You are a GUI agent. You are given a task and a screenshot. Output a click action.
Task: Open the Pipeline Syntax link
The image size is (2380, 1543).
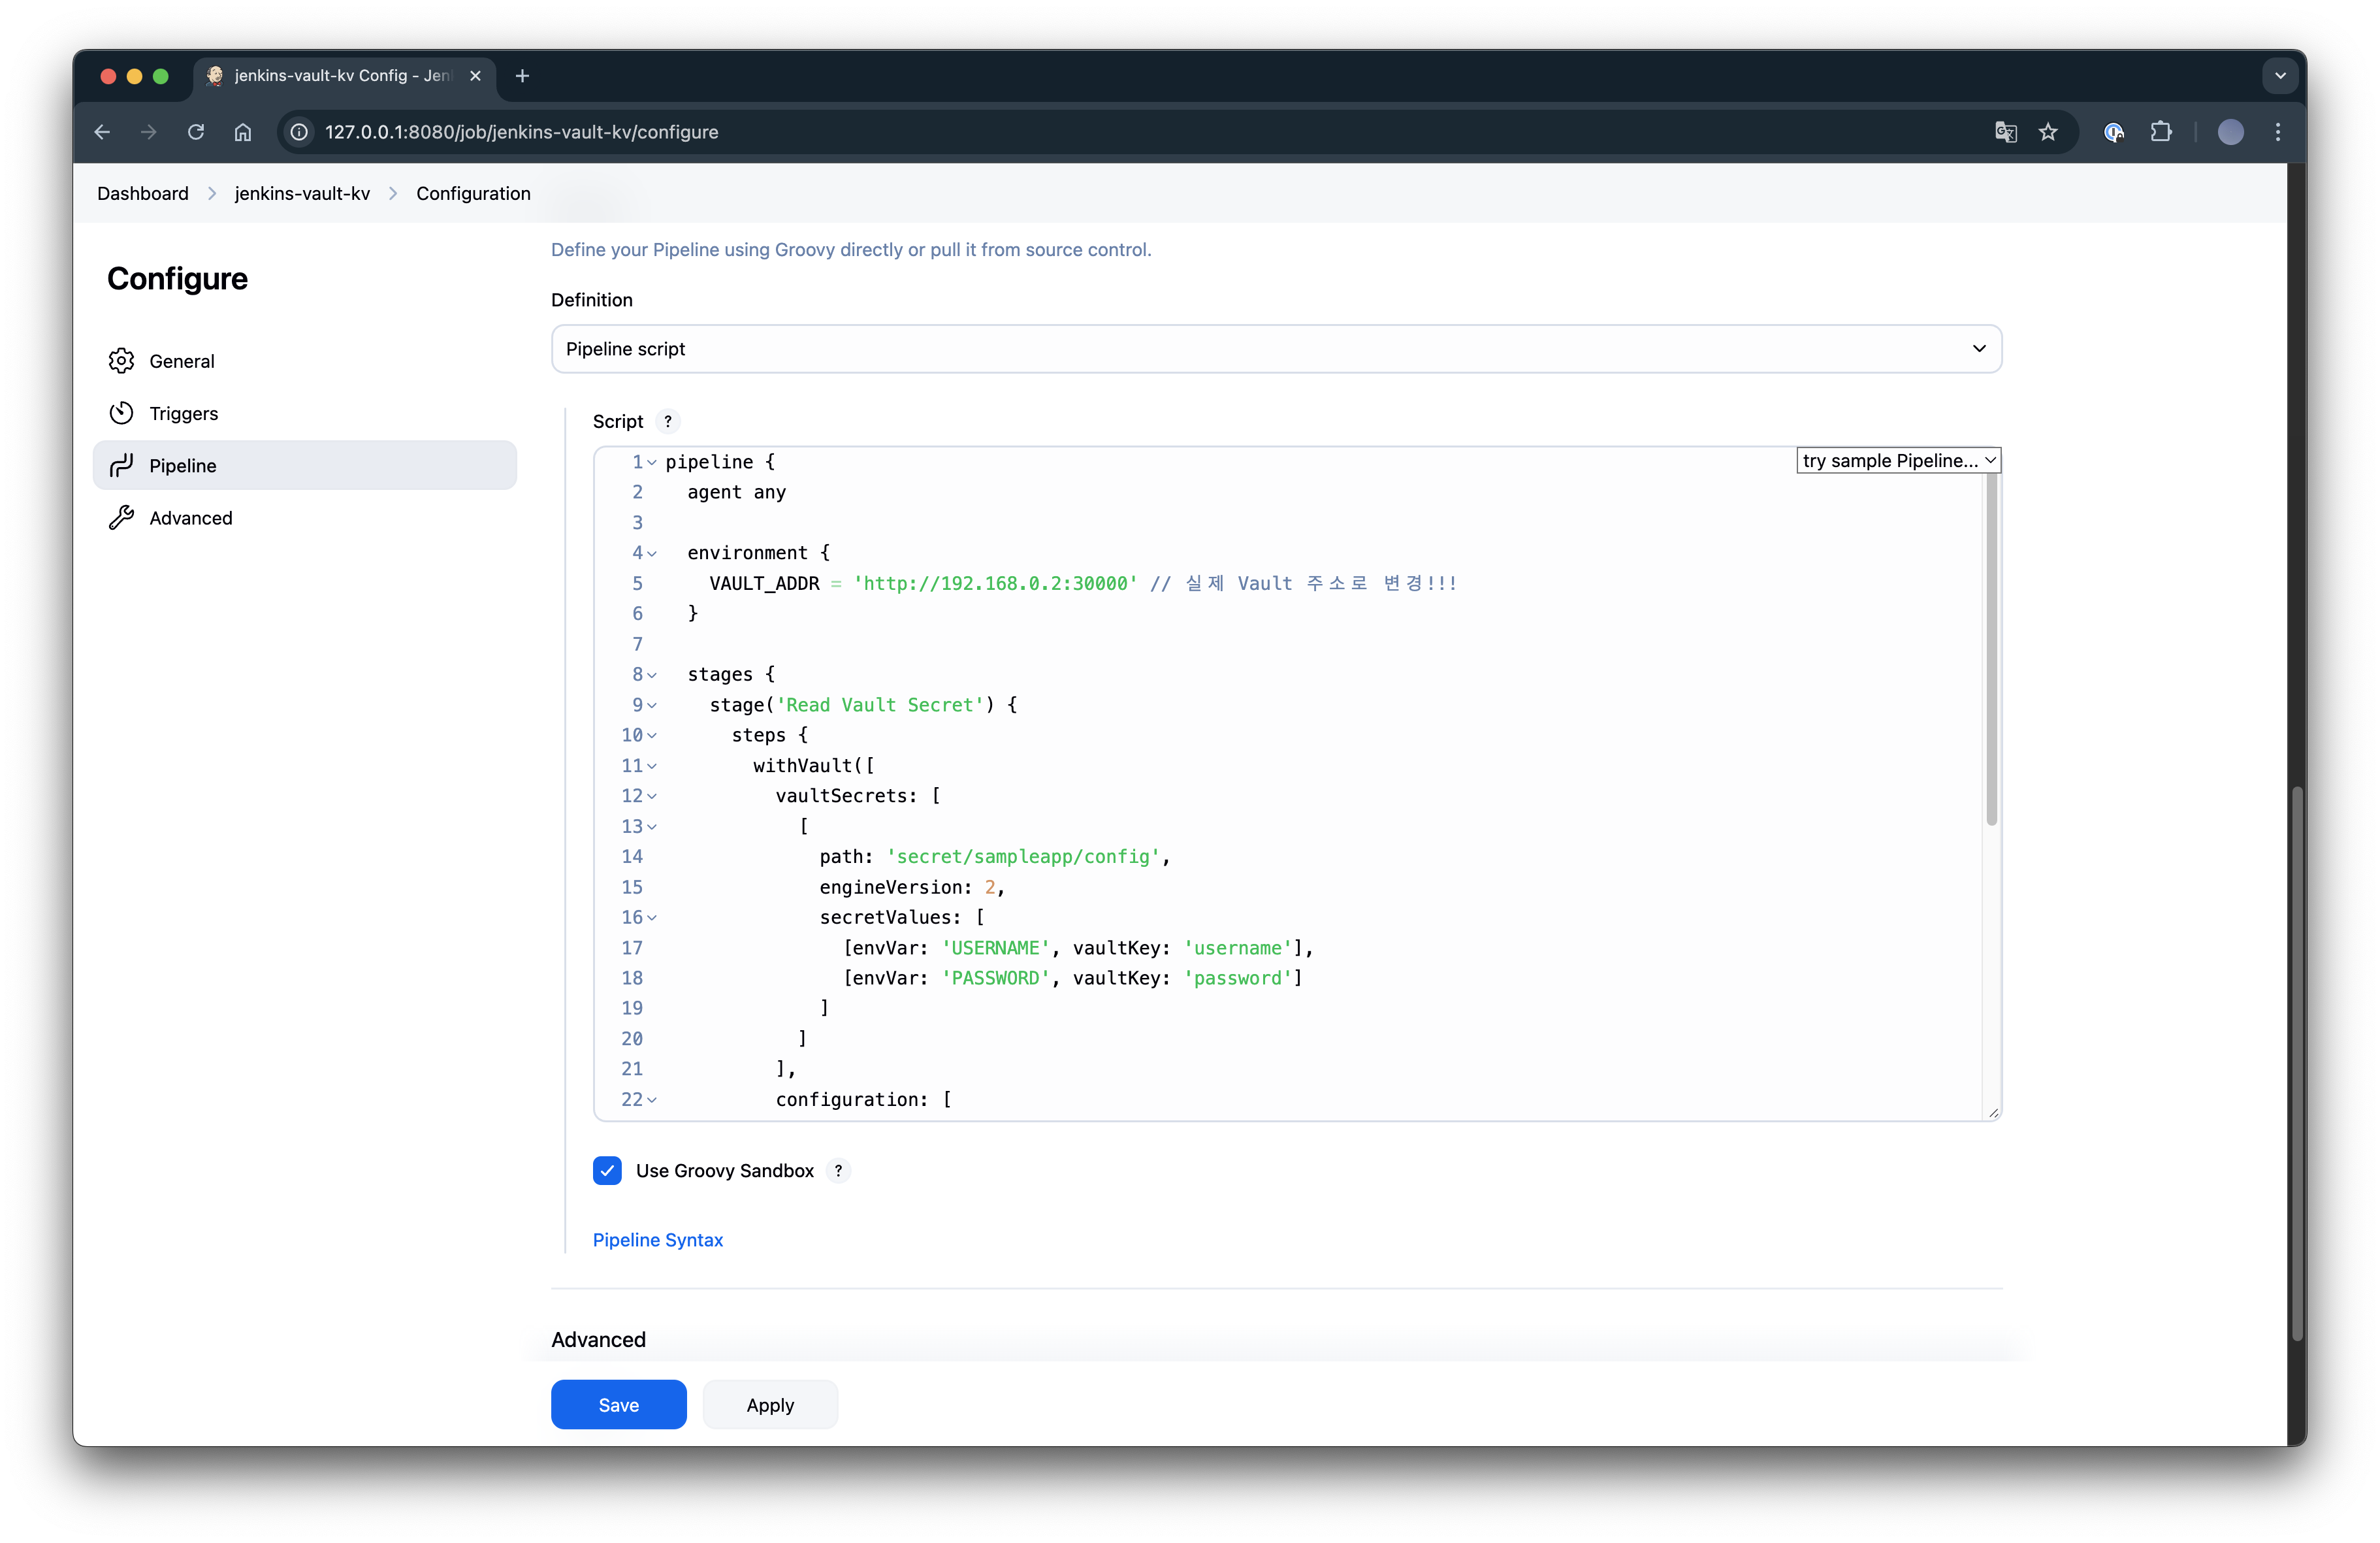[x=657, y=1239]
